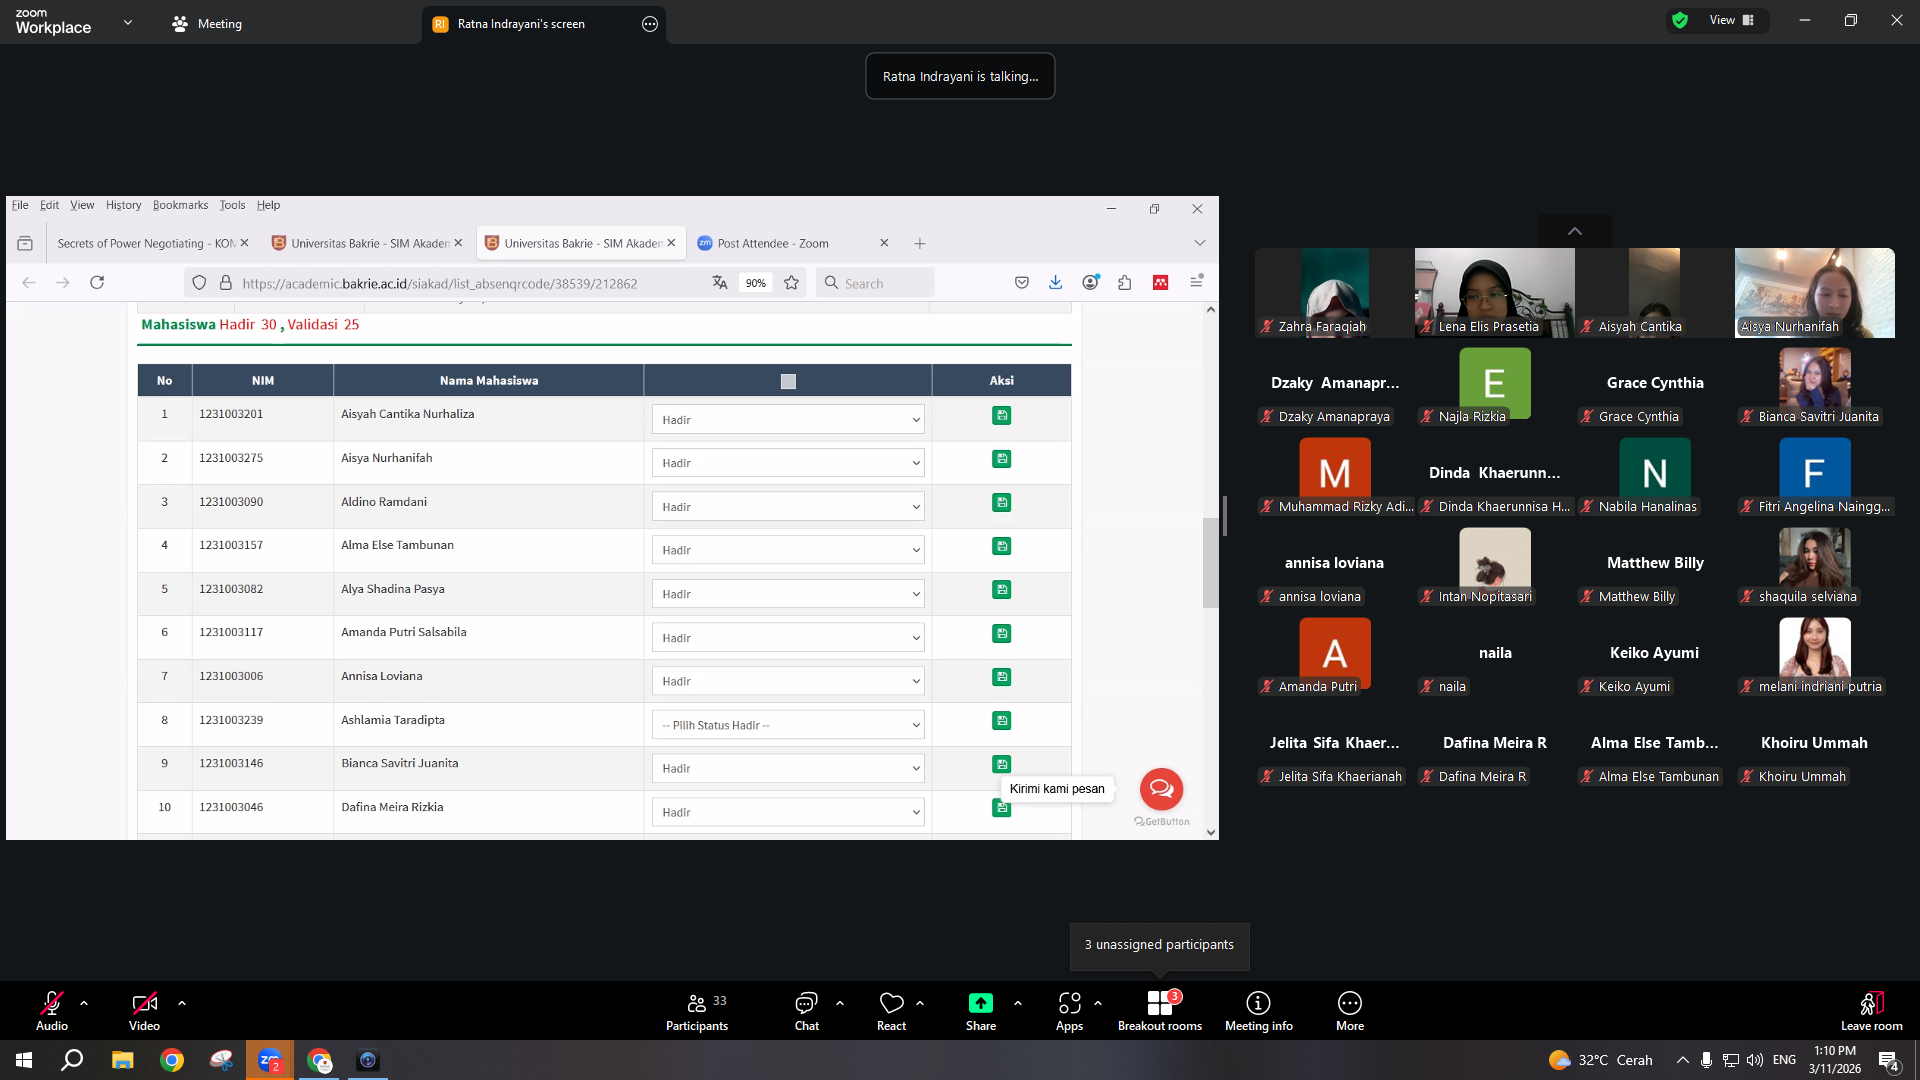This screenshot has height=1080, width=1920.
Task: Open the Chat panel
Action: pos(806,1011)
